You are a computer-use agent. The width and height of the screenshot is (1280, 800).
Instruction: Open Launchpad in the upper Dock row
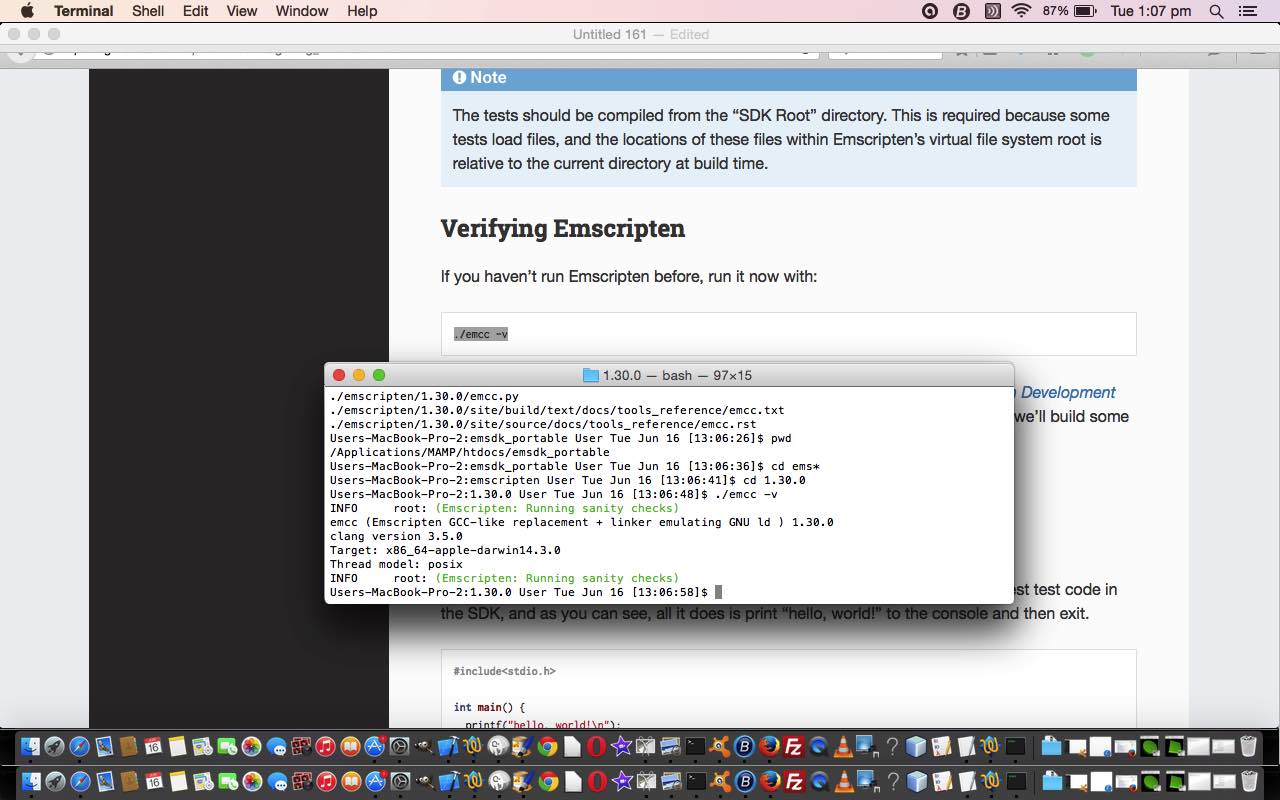pyautogui.click(x=54, y=746)
